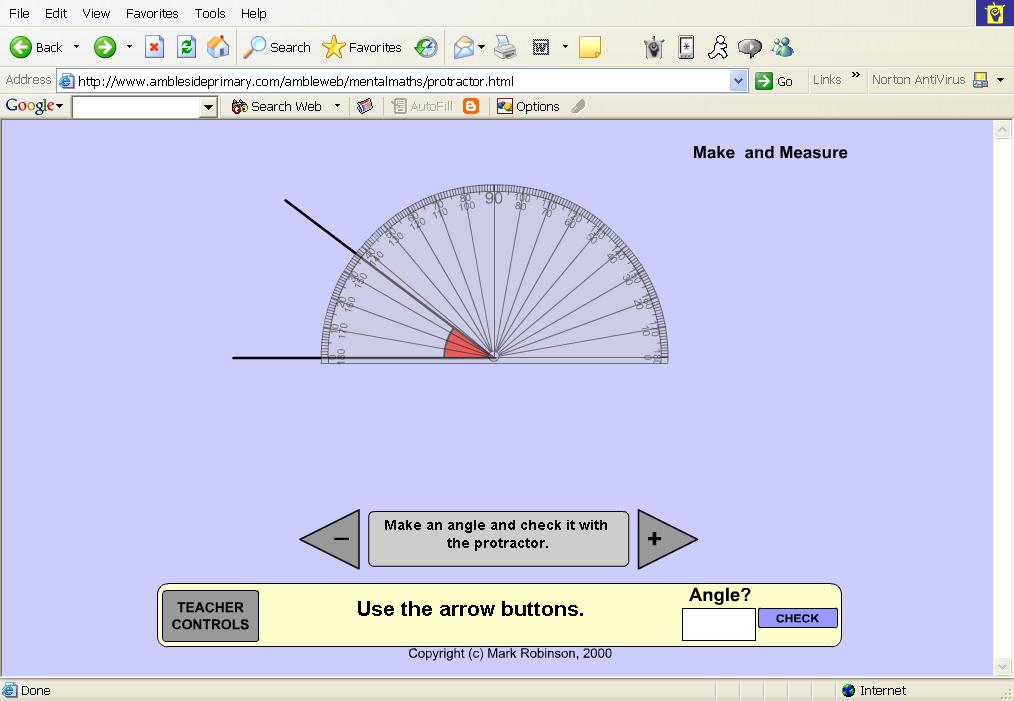Click the mobile device toolbar icon
1014x701 pixels.
686,47
